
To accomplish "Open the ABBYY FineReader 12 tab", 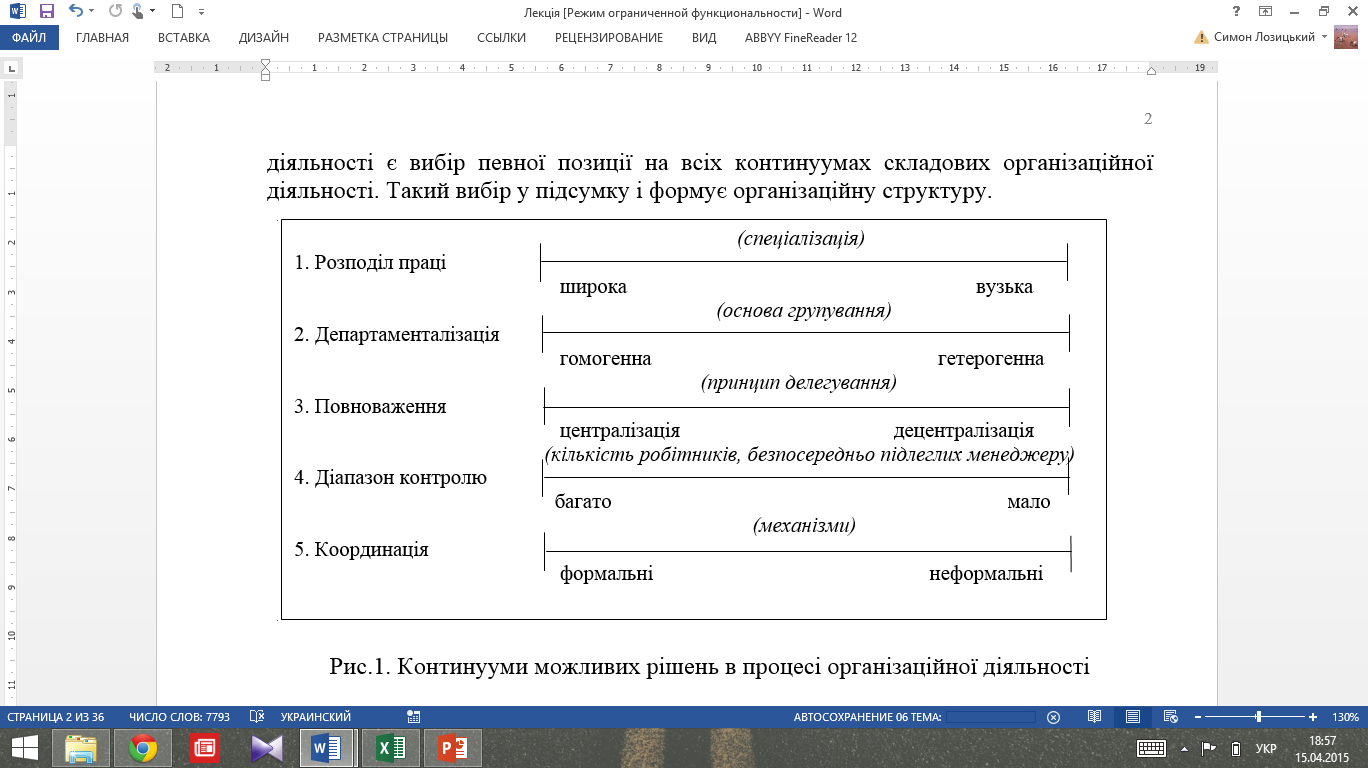I will (801, 38).
